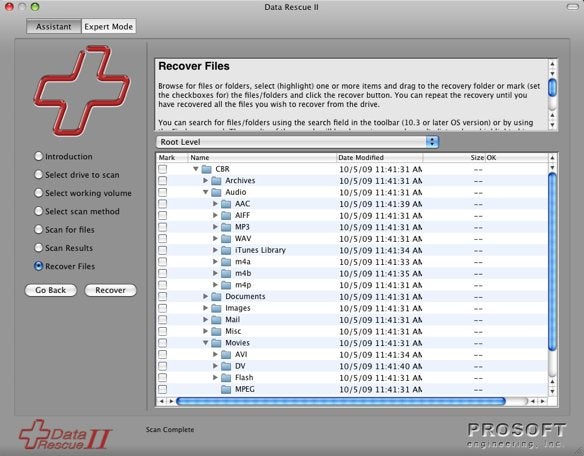Click the Misc folder icon
This screenshot has width=584, height=456.
pyautogui.click(x=216, y=332)
